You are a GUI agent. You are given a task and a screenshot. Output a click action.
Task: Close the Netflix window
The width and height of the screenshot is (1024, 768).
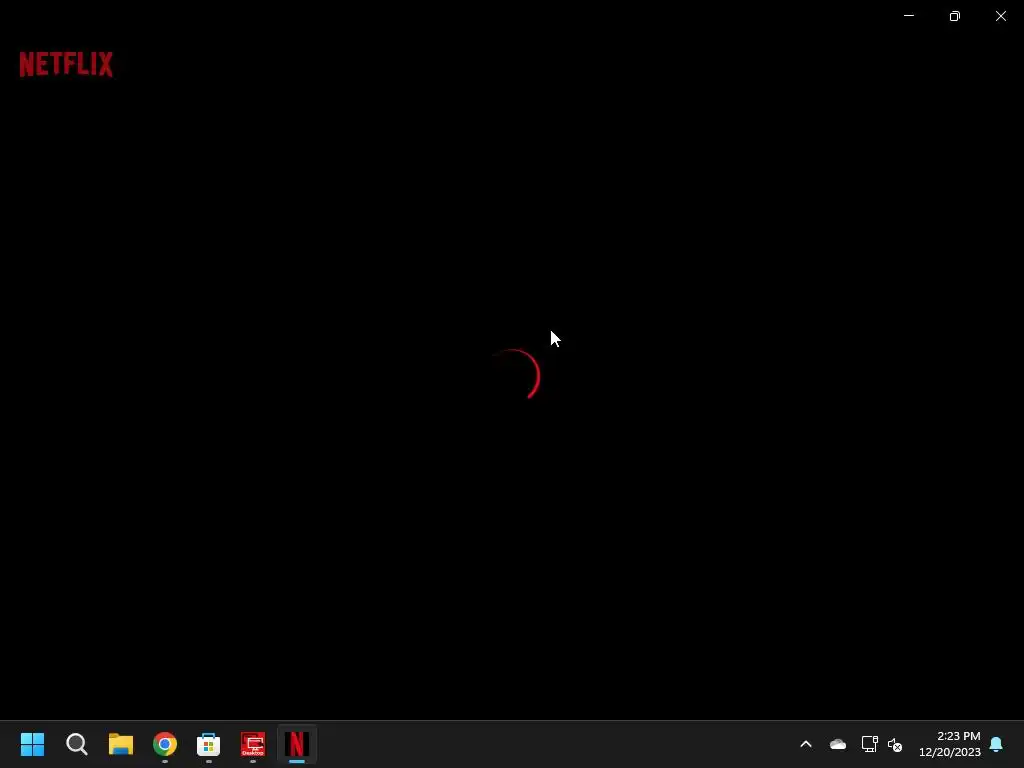pos(1000,16)
